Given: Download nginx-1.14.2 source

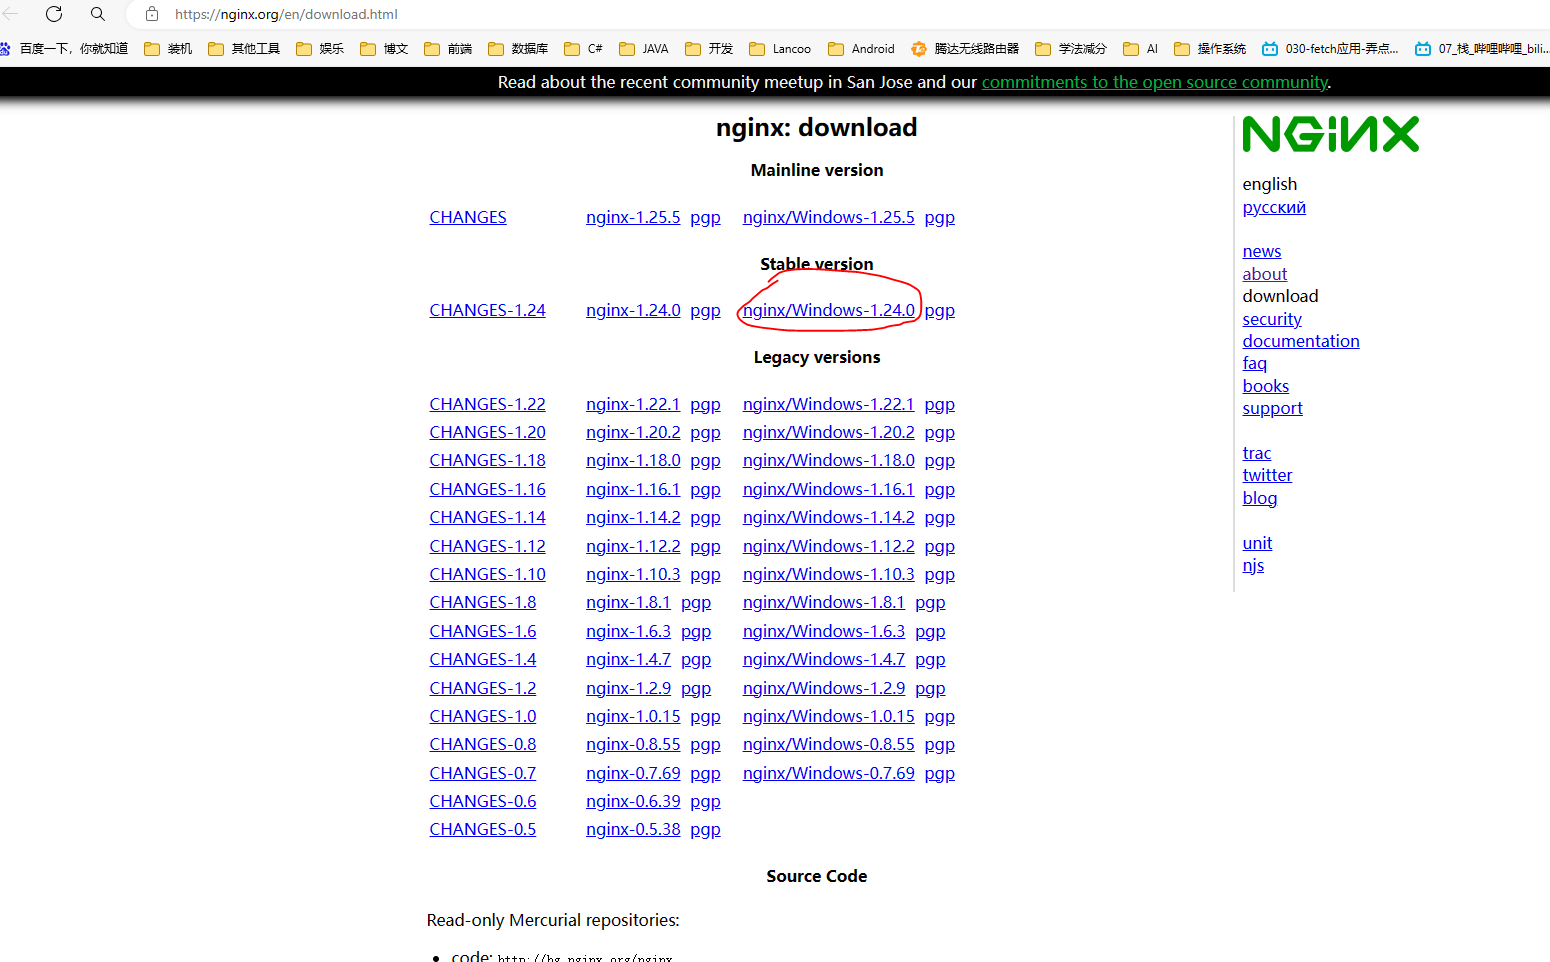Looking at the screenshot, I should pos(633,517).
